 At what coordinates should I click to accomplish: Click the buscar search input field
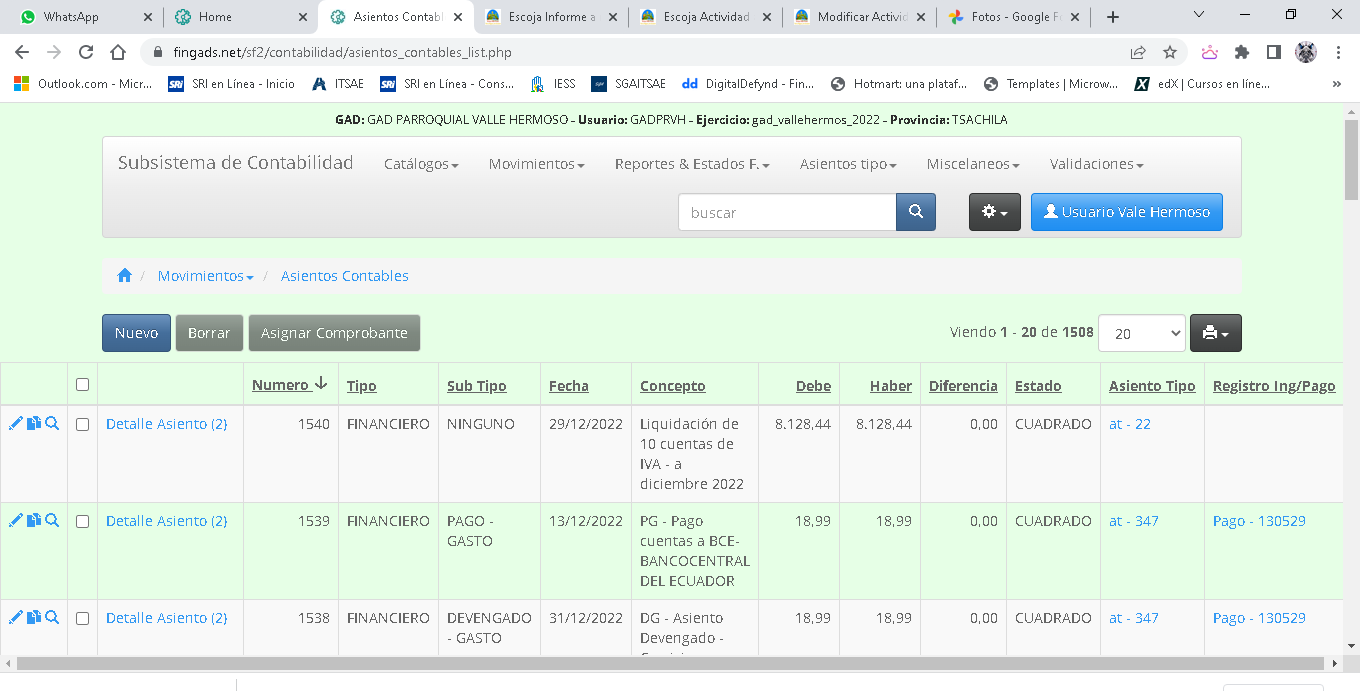click(787, 212)
